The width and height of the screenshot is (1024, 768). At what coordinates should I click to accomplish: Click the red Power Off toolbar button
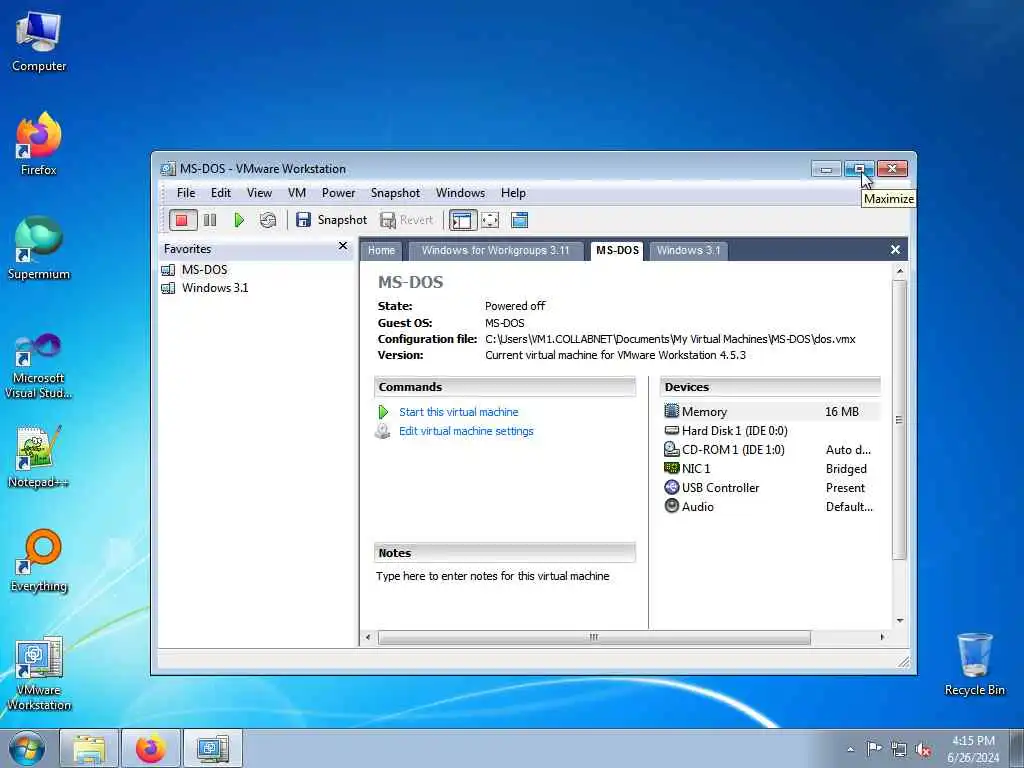182,220
